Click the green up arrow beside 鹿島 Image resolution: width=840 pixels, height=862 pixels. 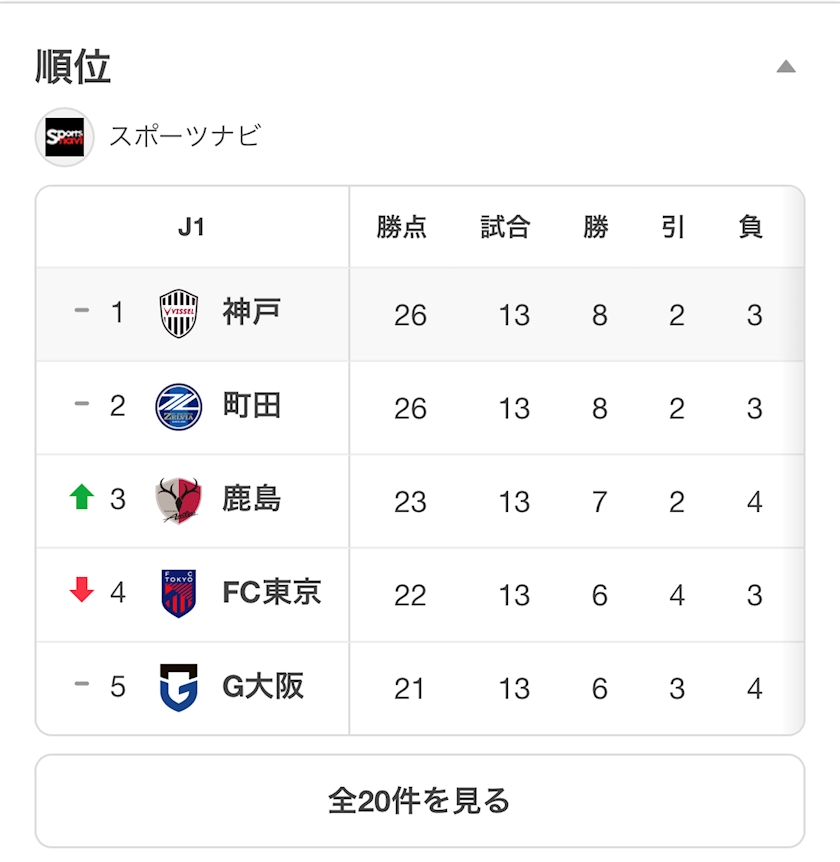(x=82, y=496)
